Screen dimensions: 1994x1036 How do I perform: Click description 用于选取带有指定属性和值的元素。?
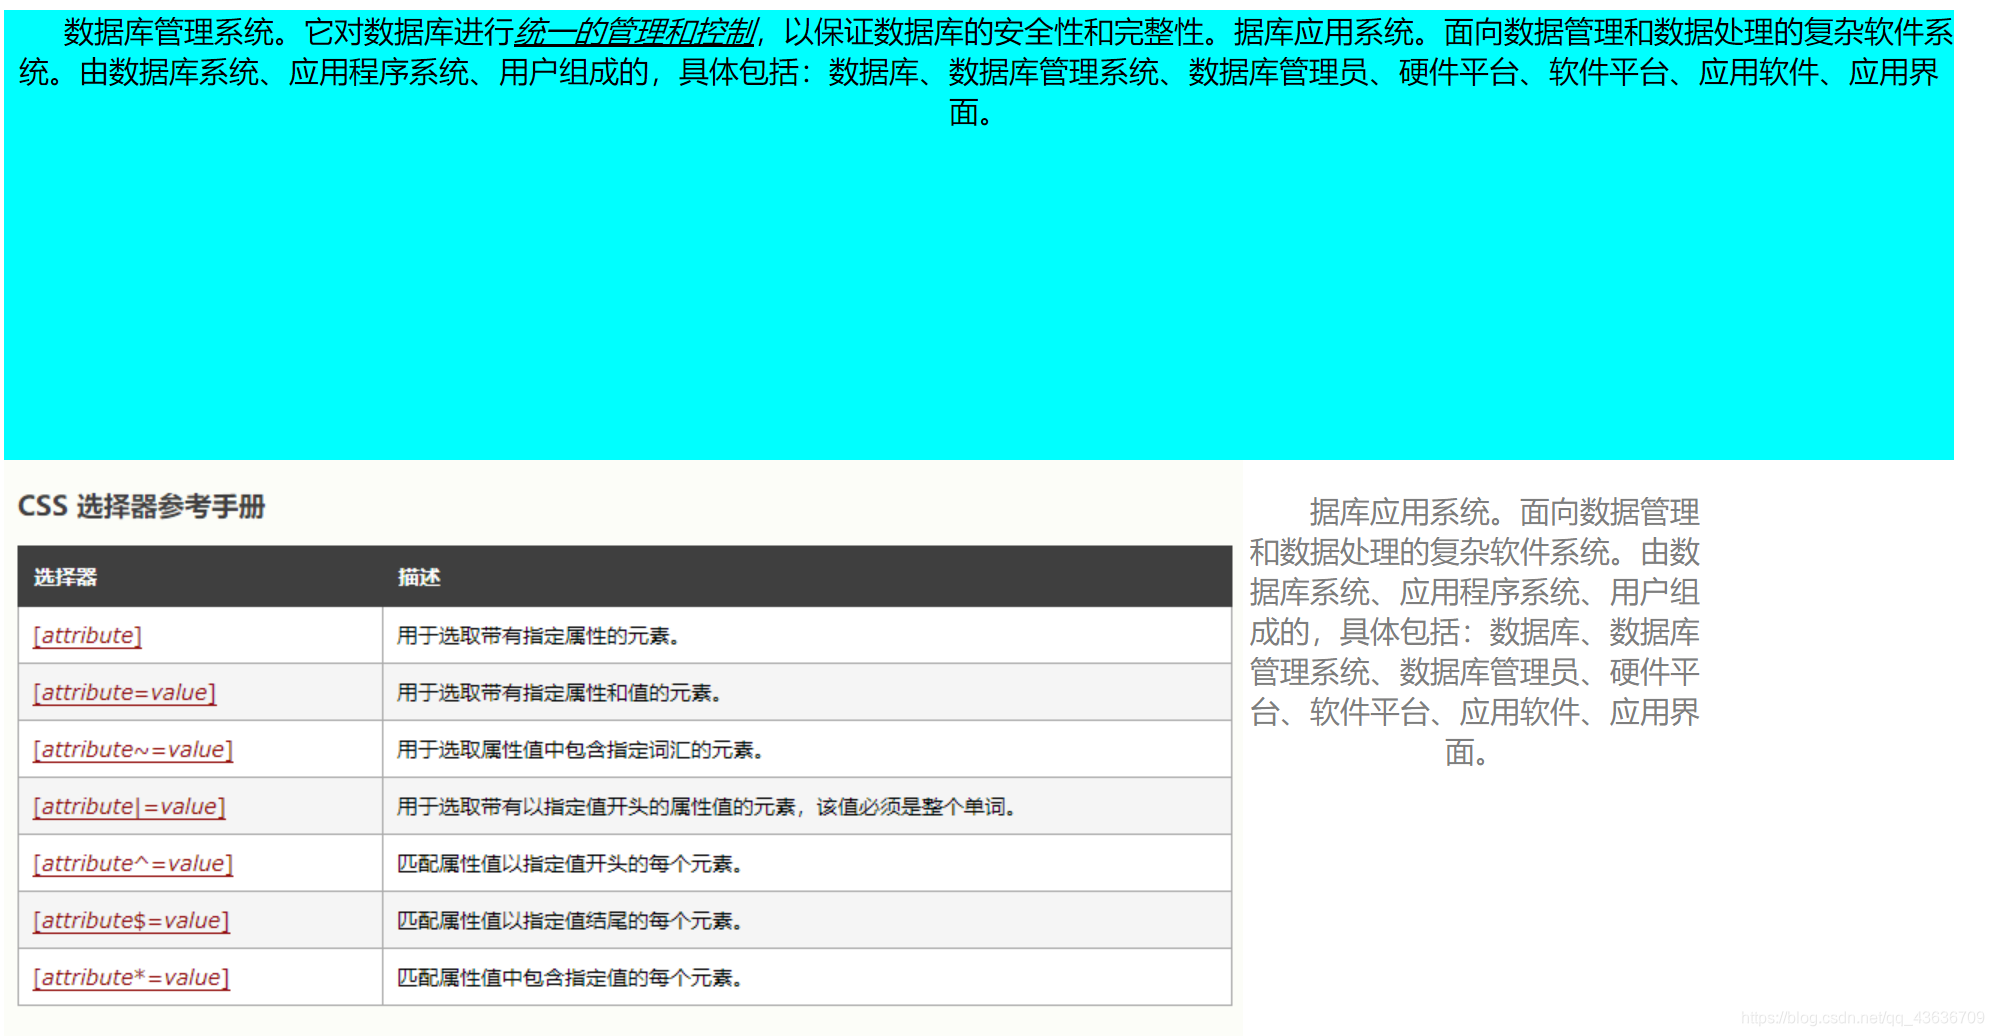559,693
